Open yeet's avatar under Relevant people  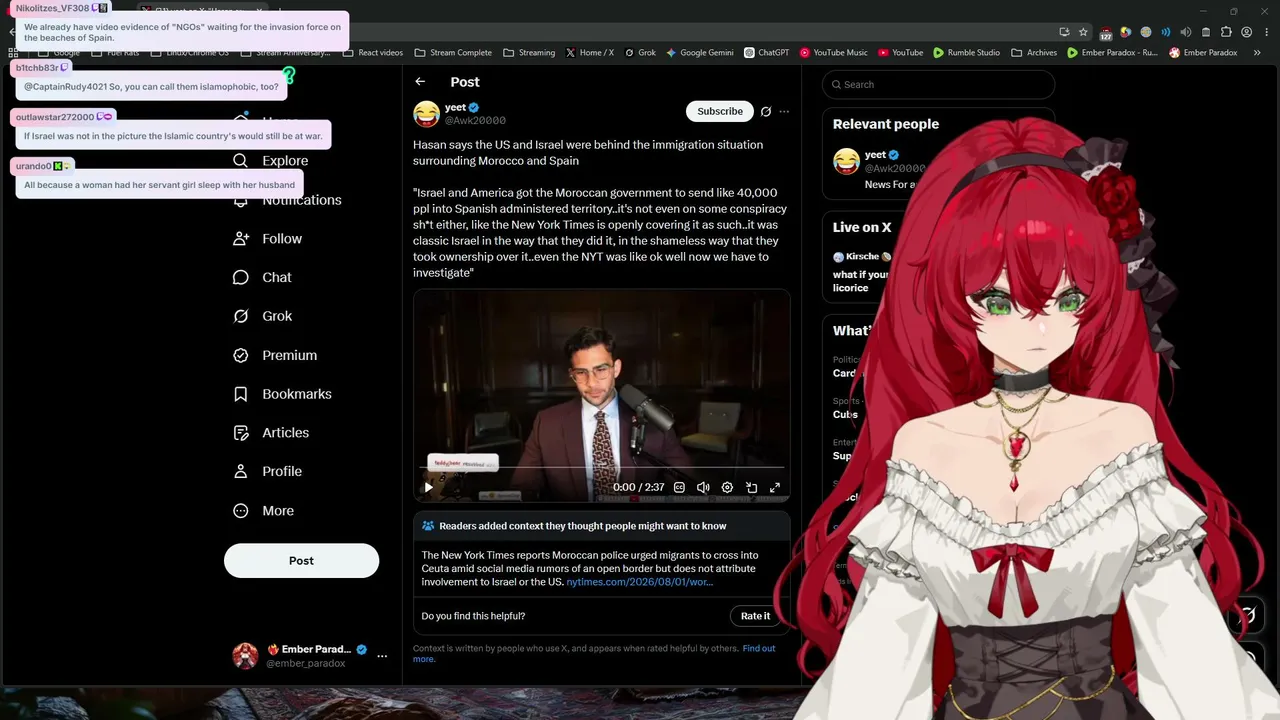[x=846, y=161]
